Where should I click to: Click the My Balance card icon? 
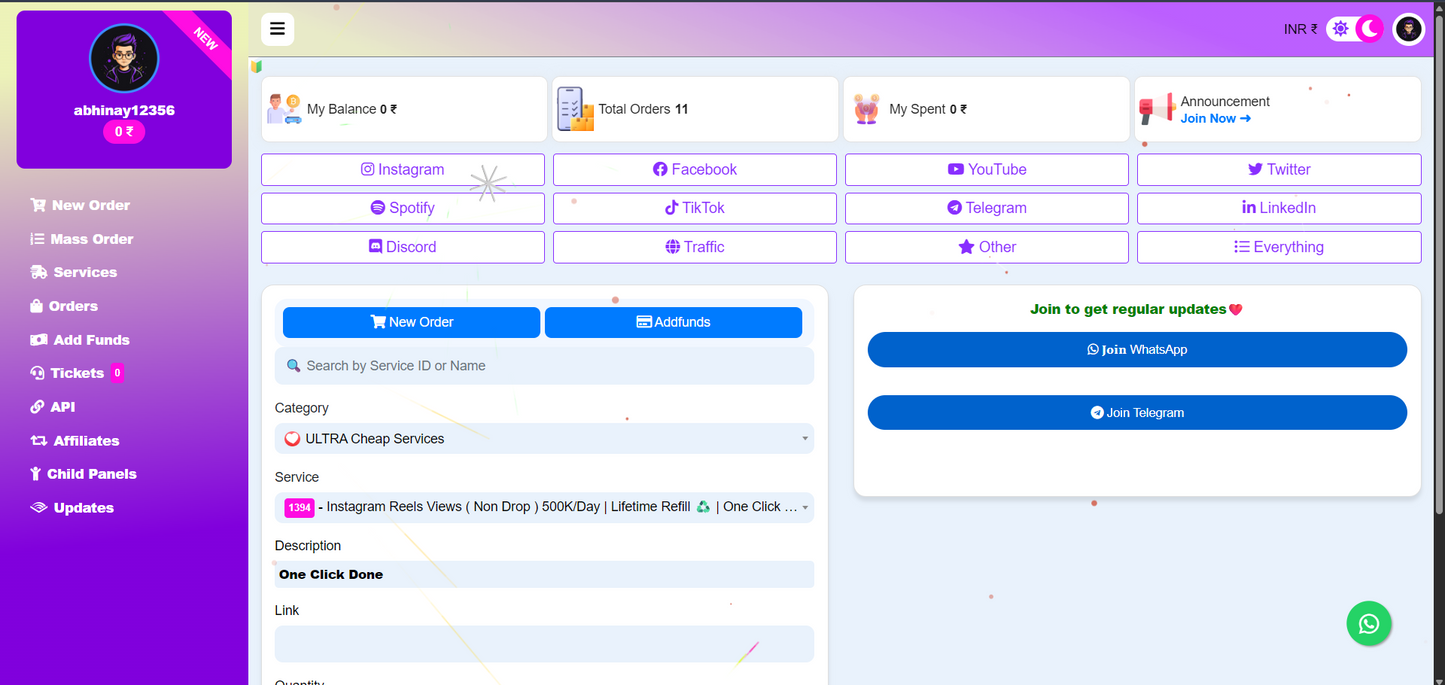284,109
